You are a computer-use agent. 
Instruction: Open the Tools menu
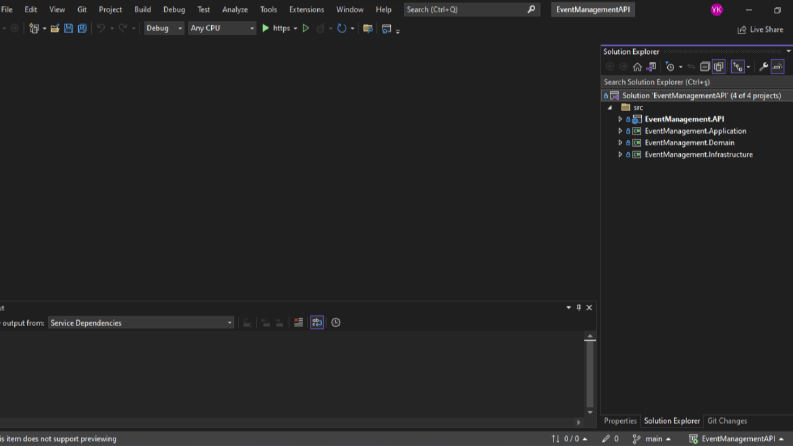click(269, 10)
